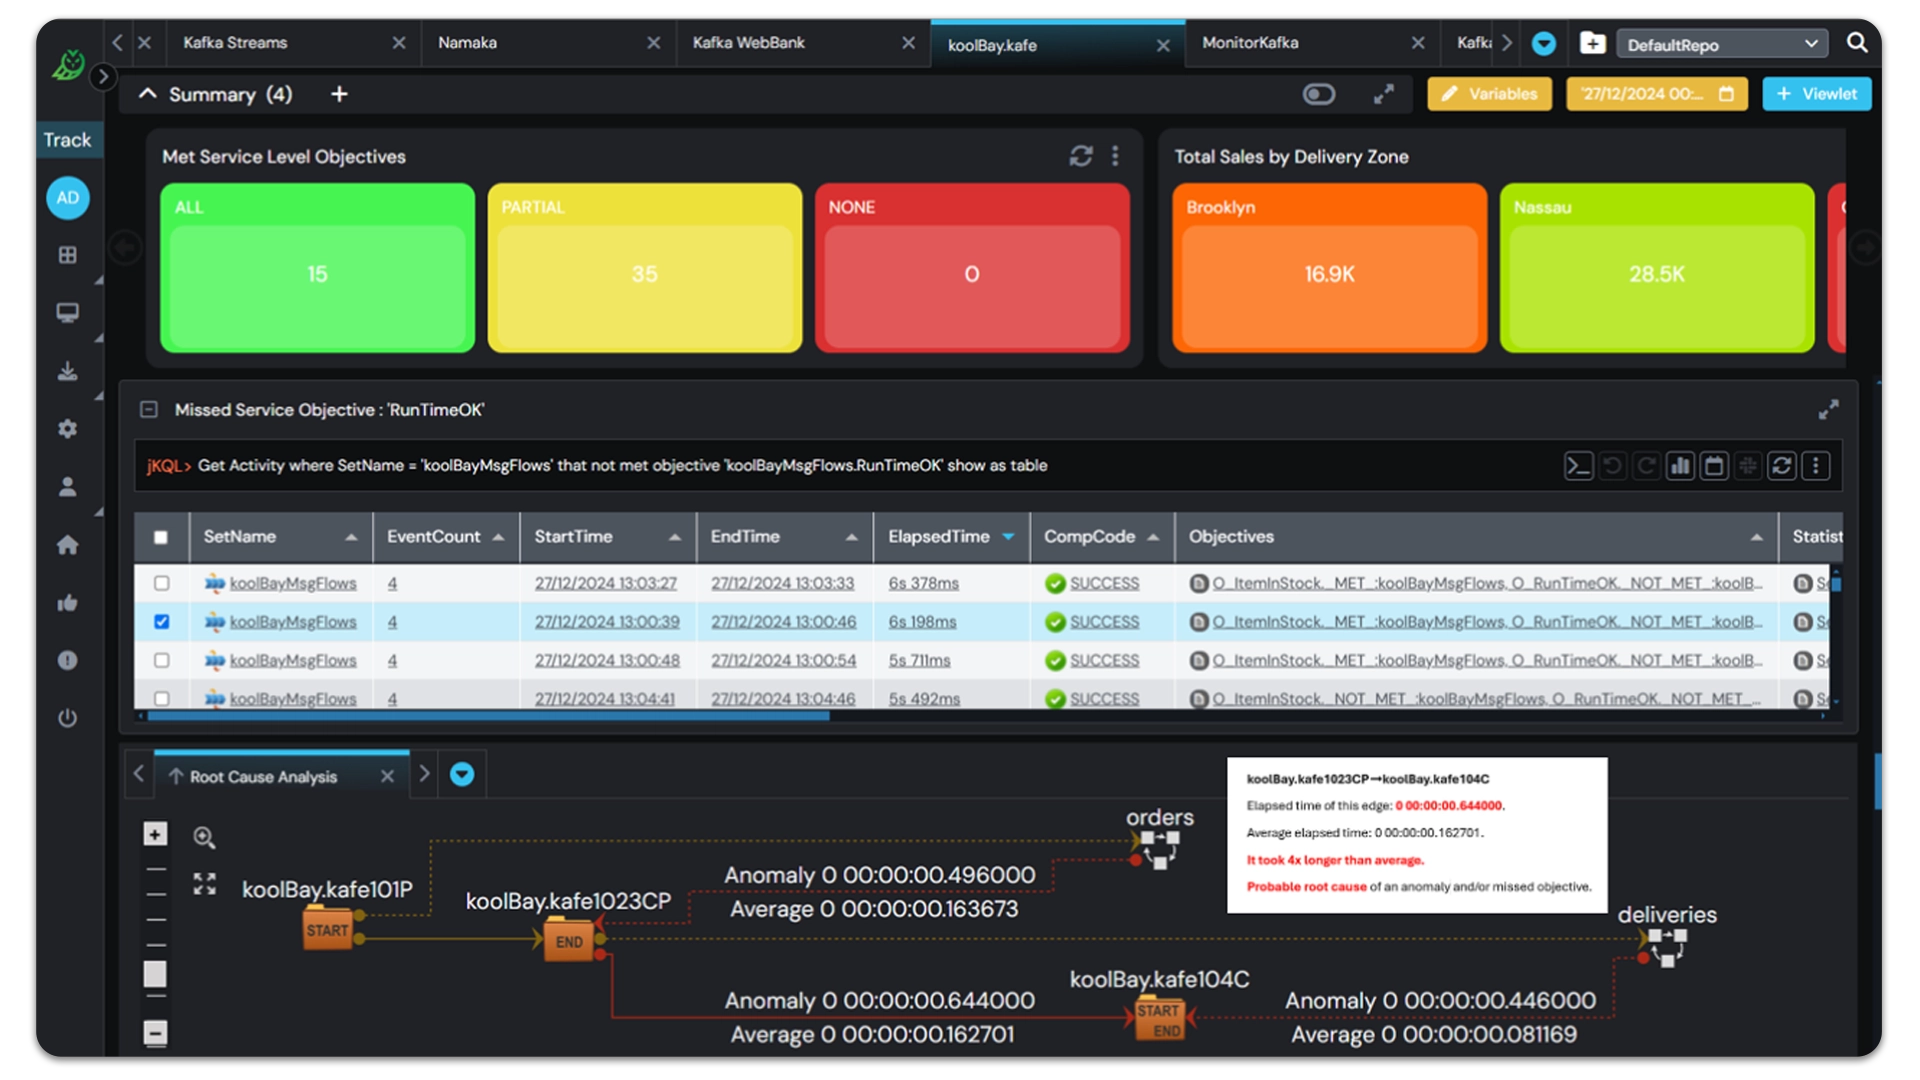Switch to the MonitorKafka tab
Image resolution: width=1920 pixels, height=1080 pixels.
coord(1250,43)
